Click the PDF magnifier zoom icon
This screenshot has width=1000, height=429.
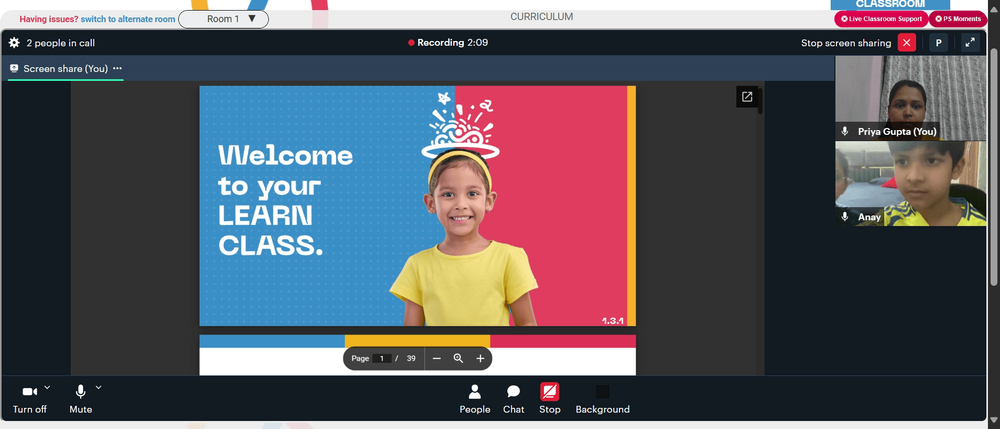458,358
